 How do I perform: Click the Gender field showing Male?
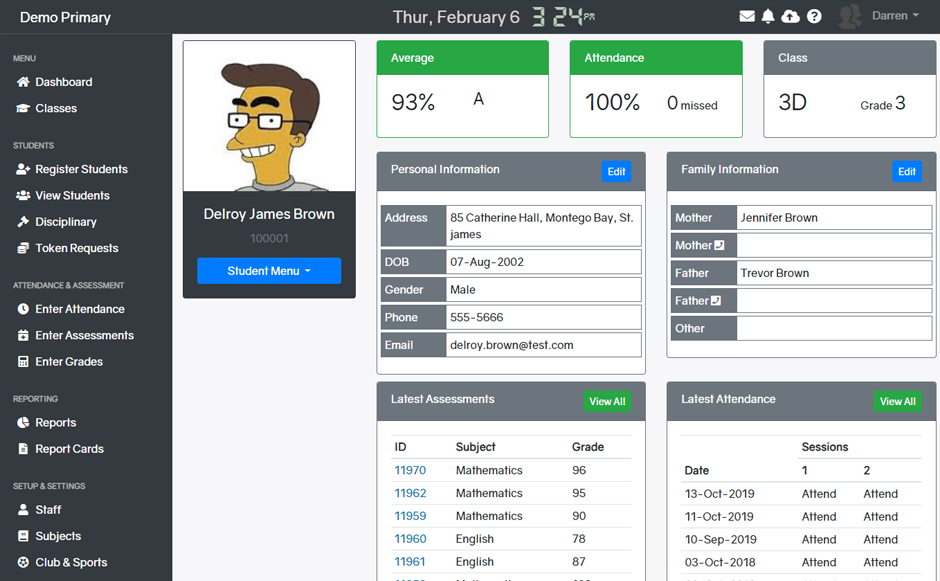point(543,290)
